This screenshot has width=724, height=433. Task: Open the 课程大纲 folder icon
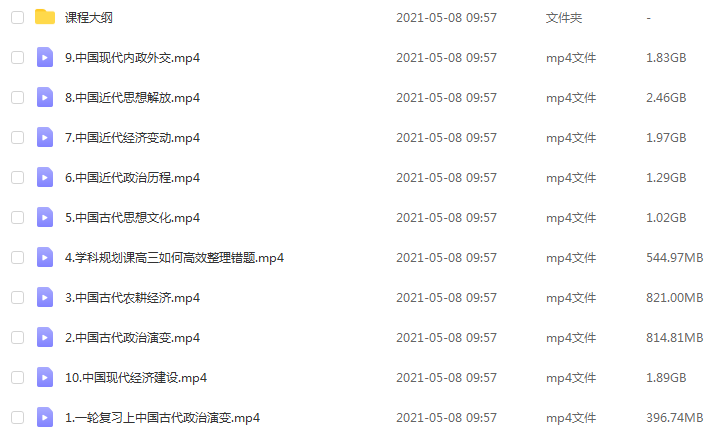pos(45,17)
